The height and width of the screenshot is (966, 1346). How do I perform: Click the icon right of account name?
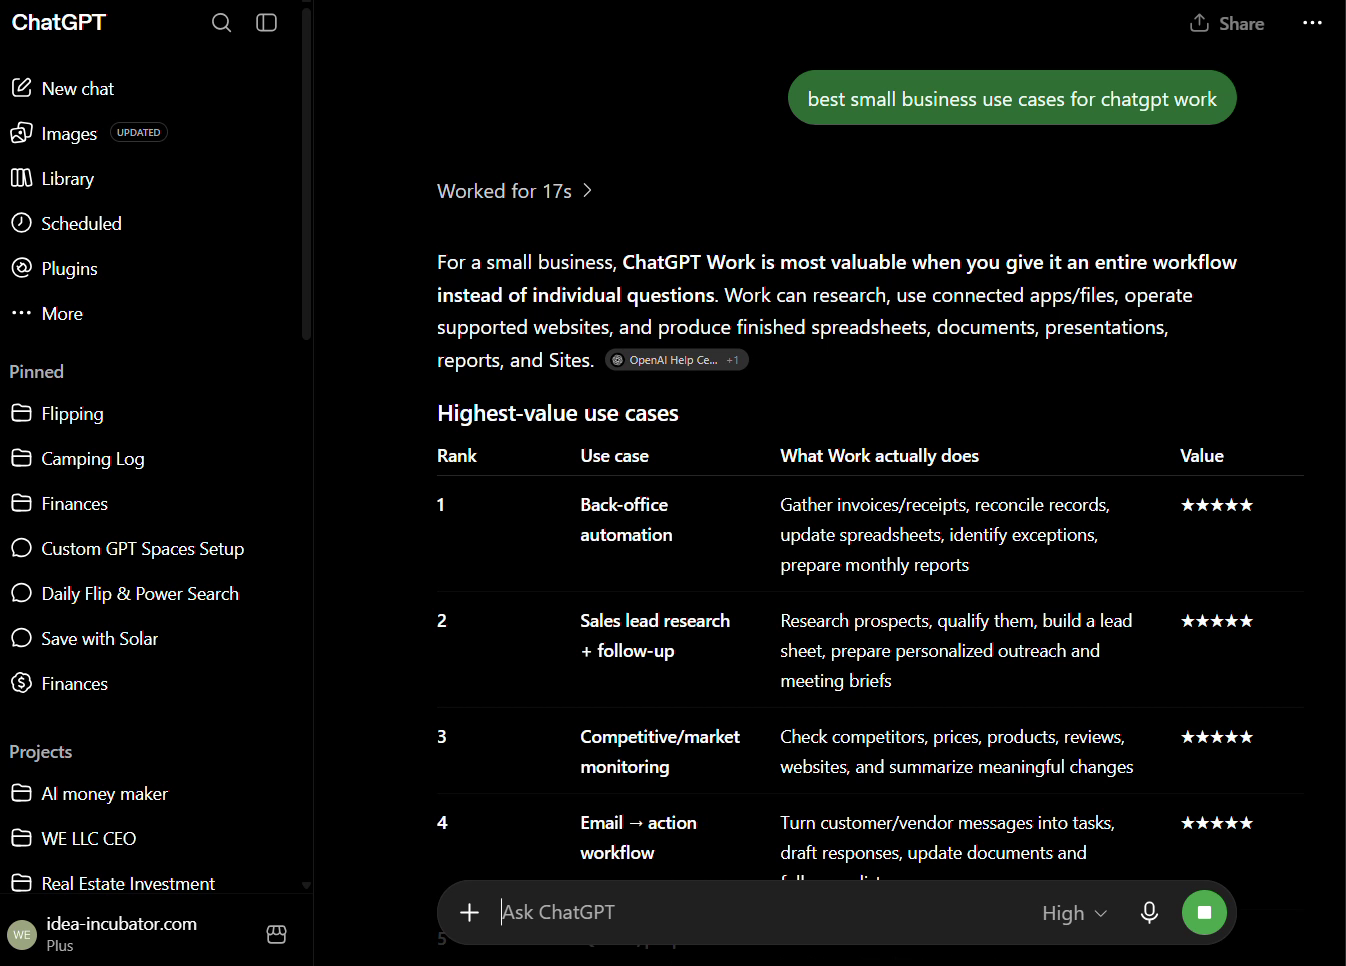pos(277,934)
